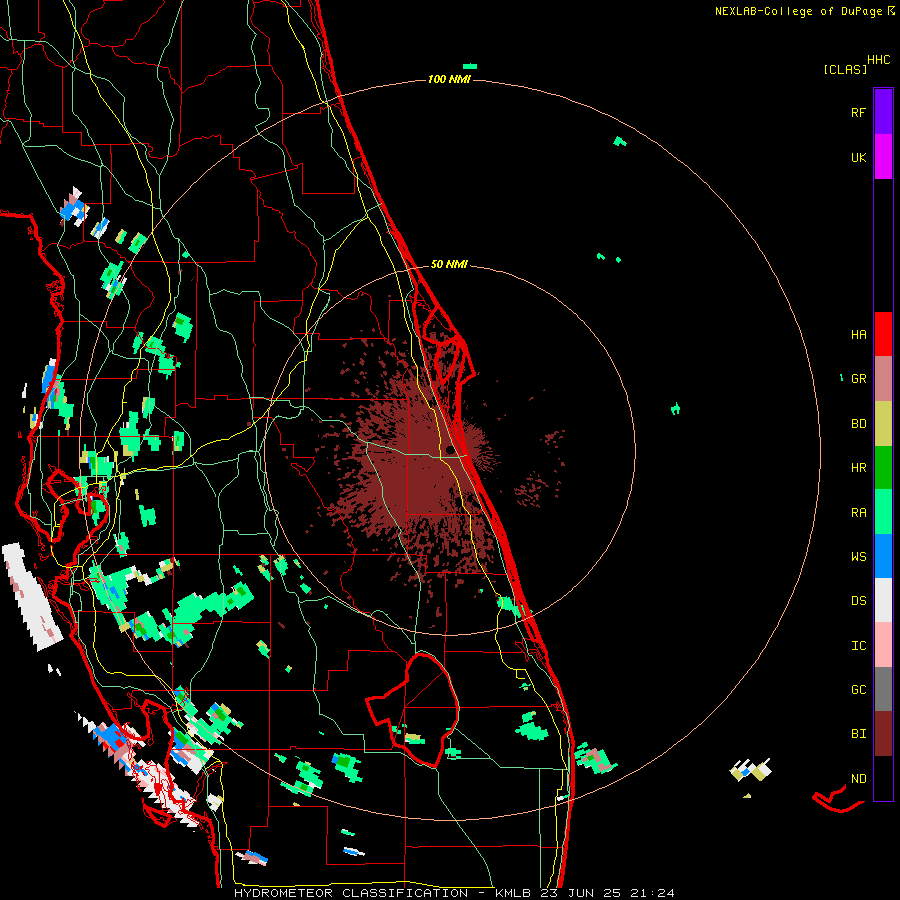Click the "50 NMI" range ring label
This screenshot has width=900, height=900.
(x=449, y=265)
